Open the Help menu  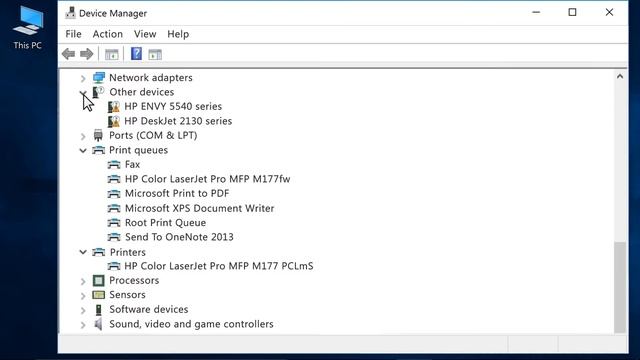[x=178, y=34]
